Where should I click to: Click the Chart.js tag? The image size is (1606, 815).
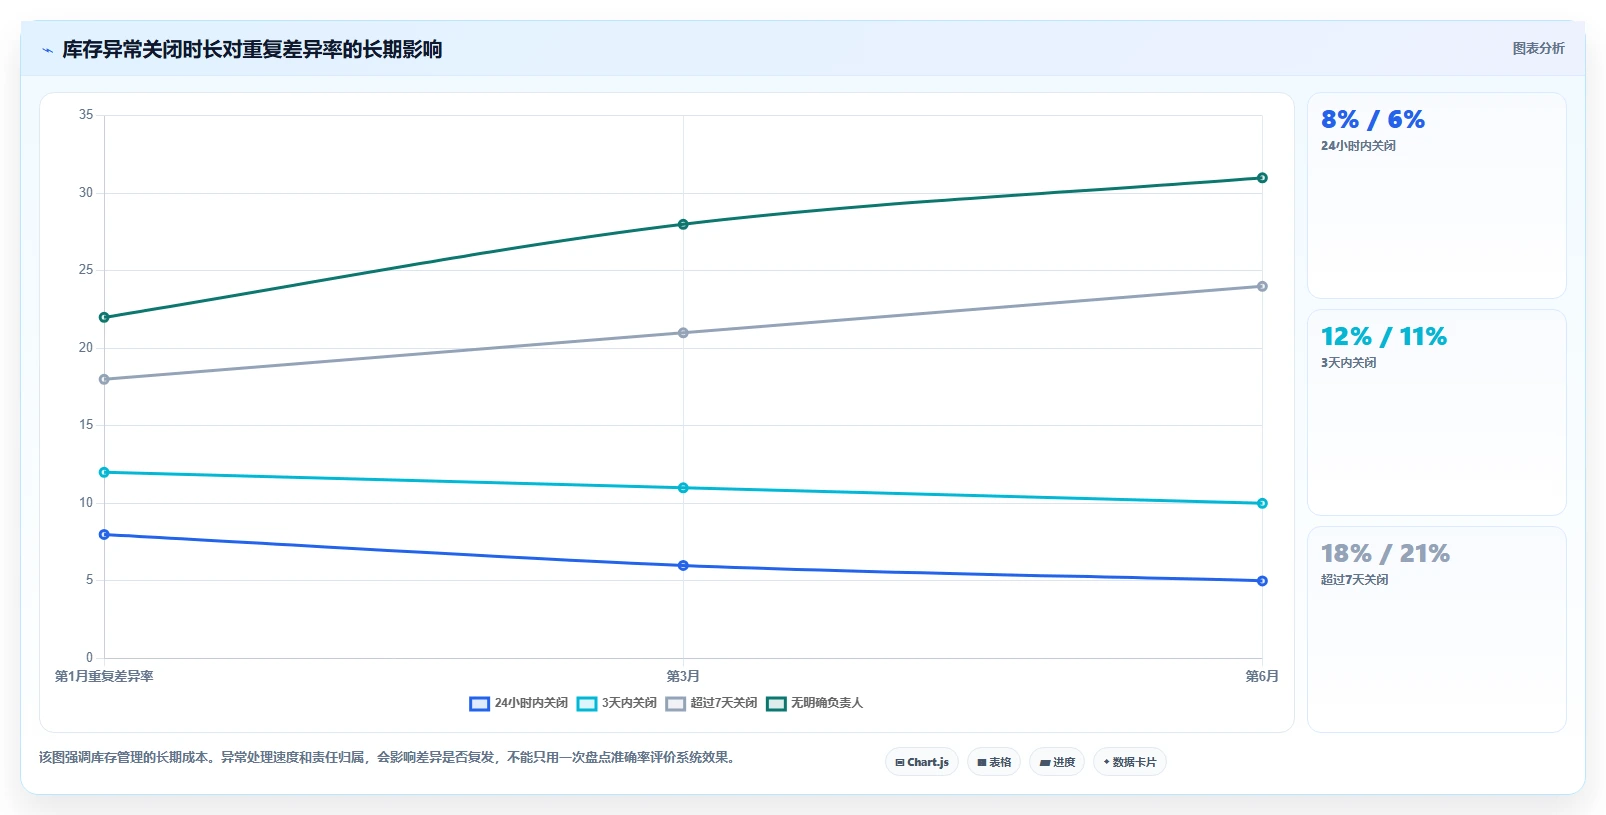tap(922, 762)
